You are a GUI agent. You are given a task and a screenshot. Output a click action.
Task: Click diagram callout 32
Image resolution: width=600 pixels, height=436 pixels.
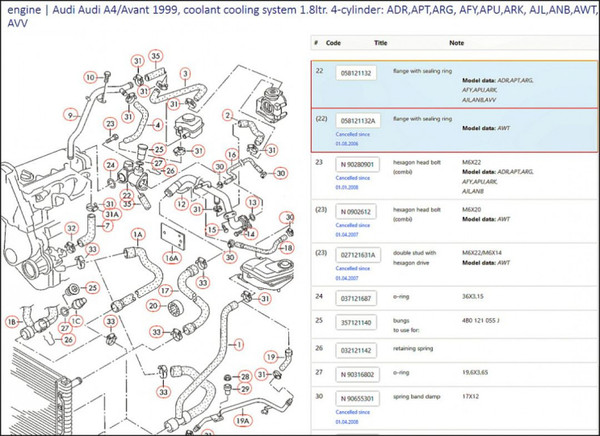pos(72,229)
